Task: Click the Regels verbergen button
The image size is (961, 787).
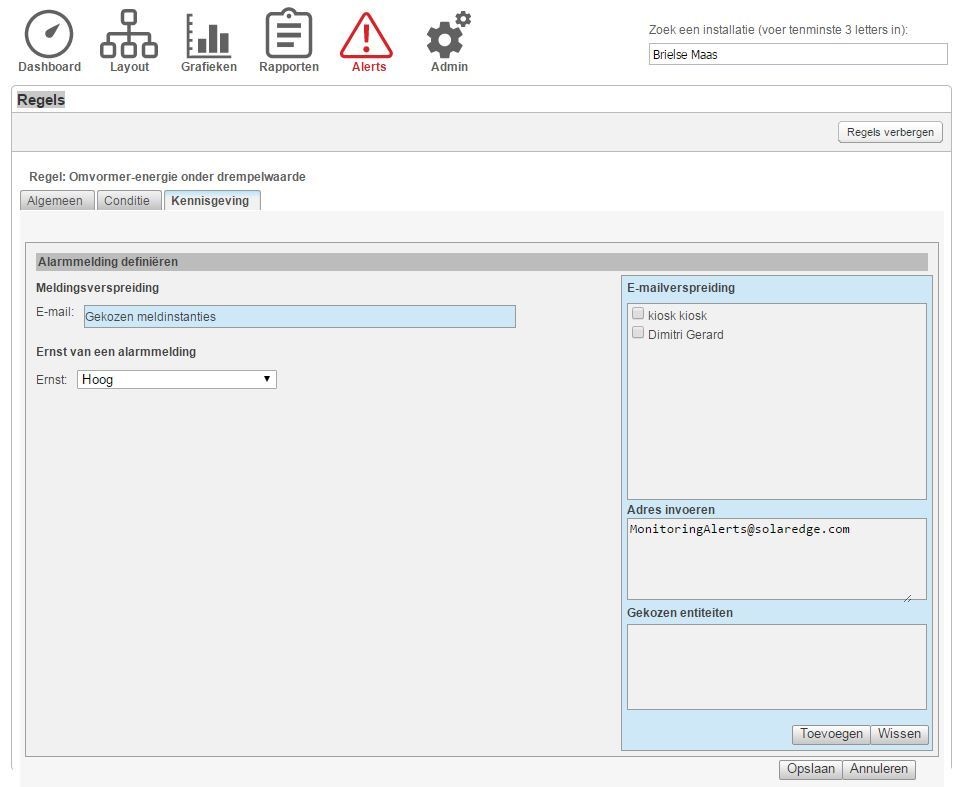Action: [890, 132]
